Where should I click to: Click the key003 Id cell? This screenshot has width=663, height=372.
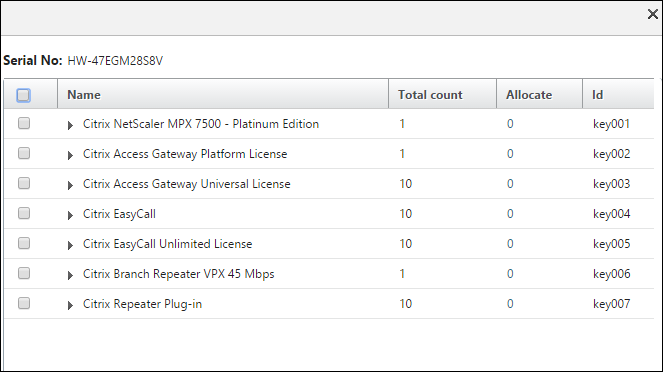(611, 184)
